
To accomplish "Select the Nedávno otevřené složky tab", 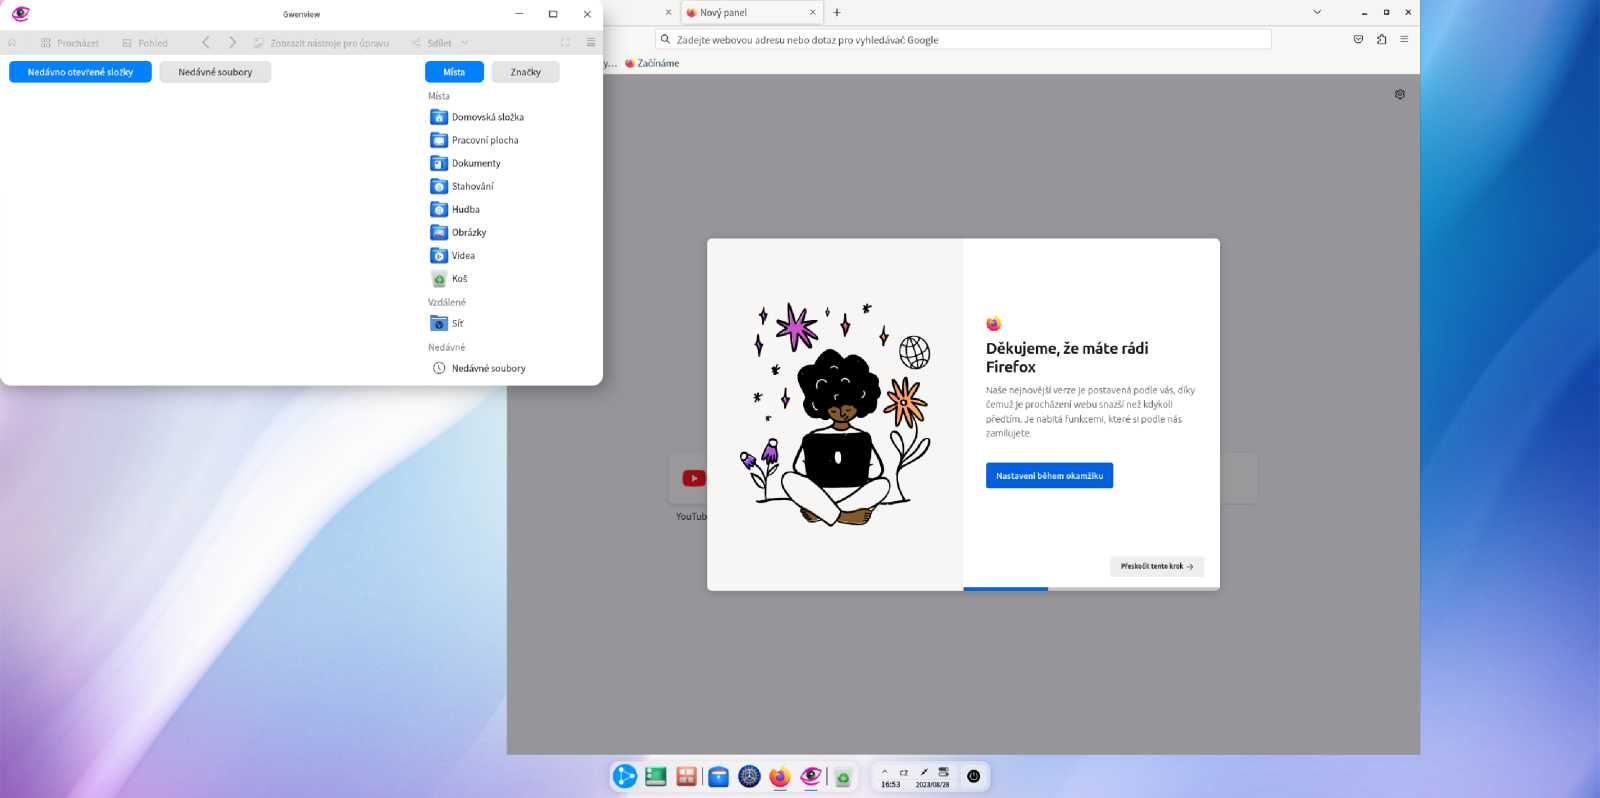I will coord(80,72).
